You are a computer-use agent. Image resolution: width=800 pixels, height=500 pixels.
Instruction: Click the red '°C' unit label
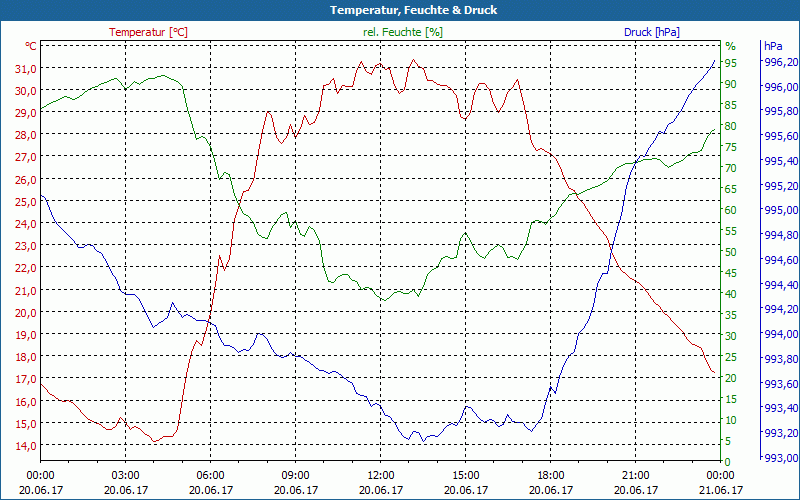(31, 46)
